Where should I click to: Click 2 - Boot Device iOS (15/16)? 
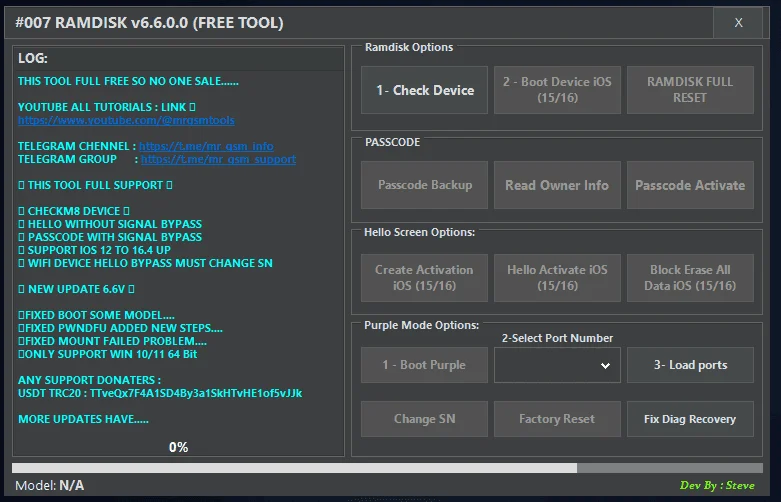[557, 90]
